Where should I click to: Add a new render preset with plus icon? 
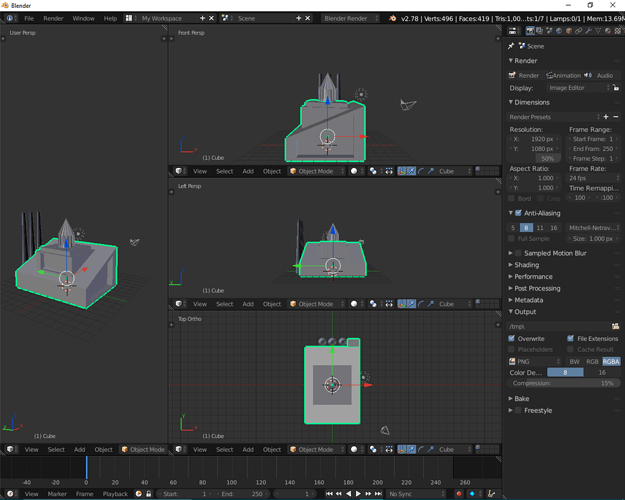point(606,117)
